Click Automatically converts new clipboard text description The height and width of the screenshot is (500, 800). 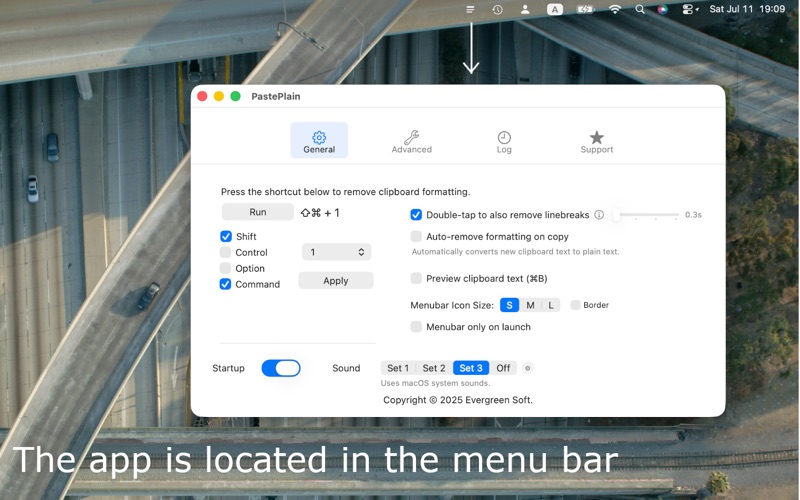pyautogui.click(x=515, y=252)
